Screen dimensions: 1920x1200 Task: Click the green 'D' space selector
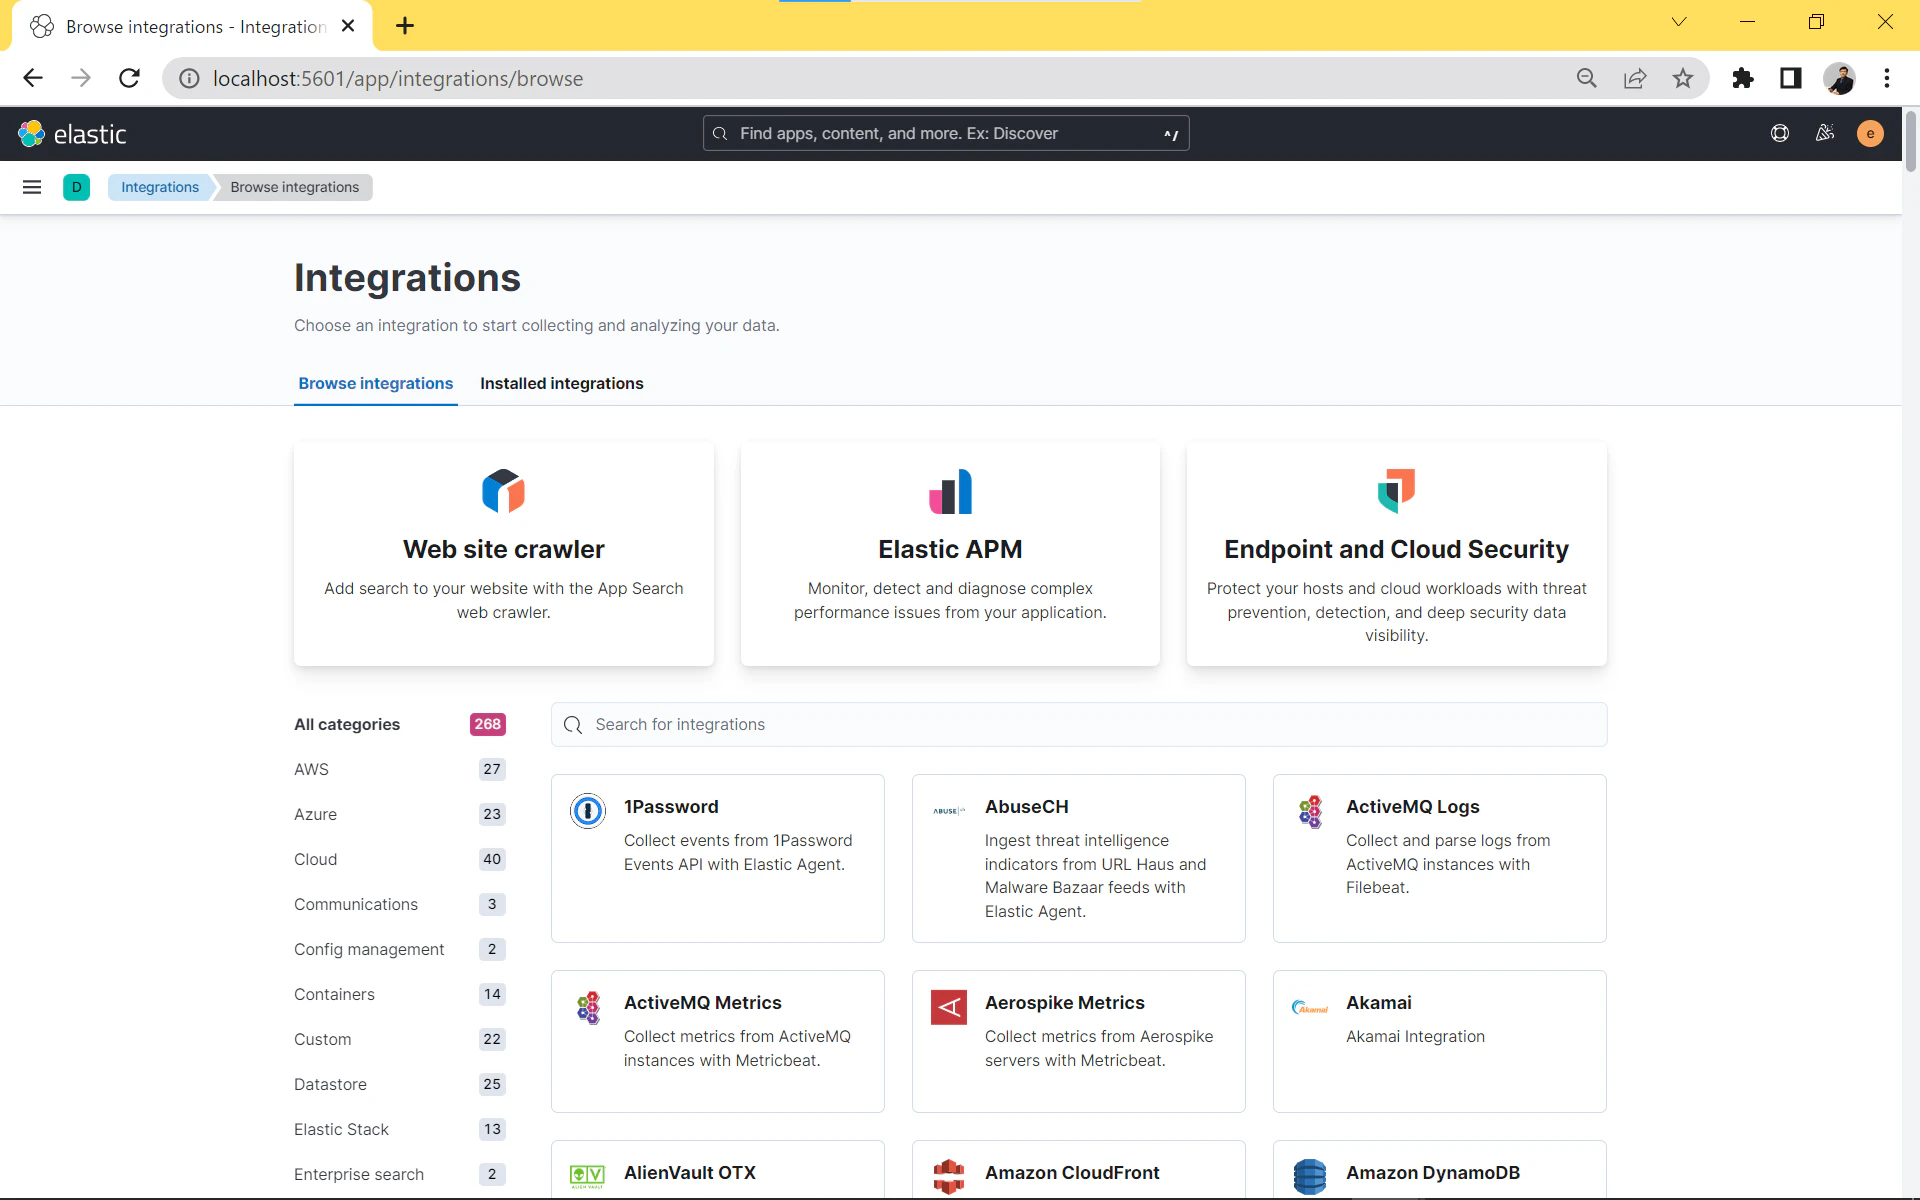(x=77, y=187)
